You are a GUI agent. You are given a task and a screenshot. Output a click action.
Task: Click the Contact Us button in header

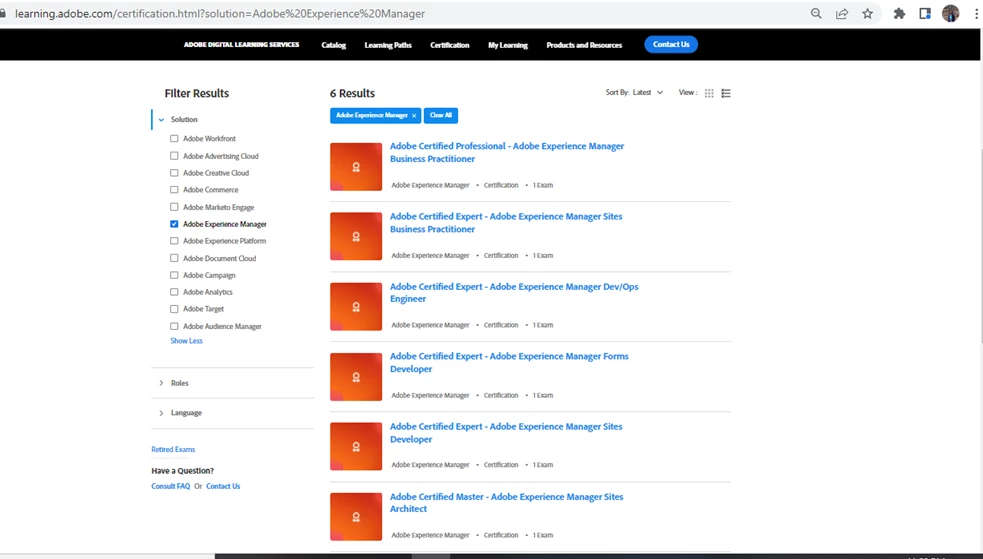tap(671, 44)
